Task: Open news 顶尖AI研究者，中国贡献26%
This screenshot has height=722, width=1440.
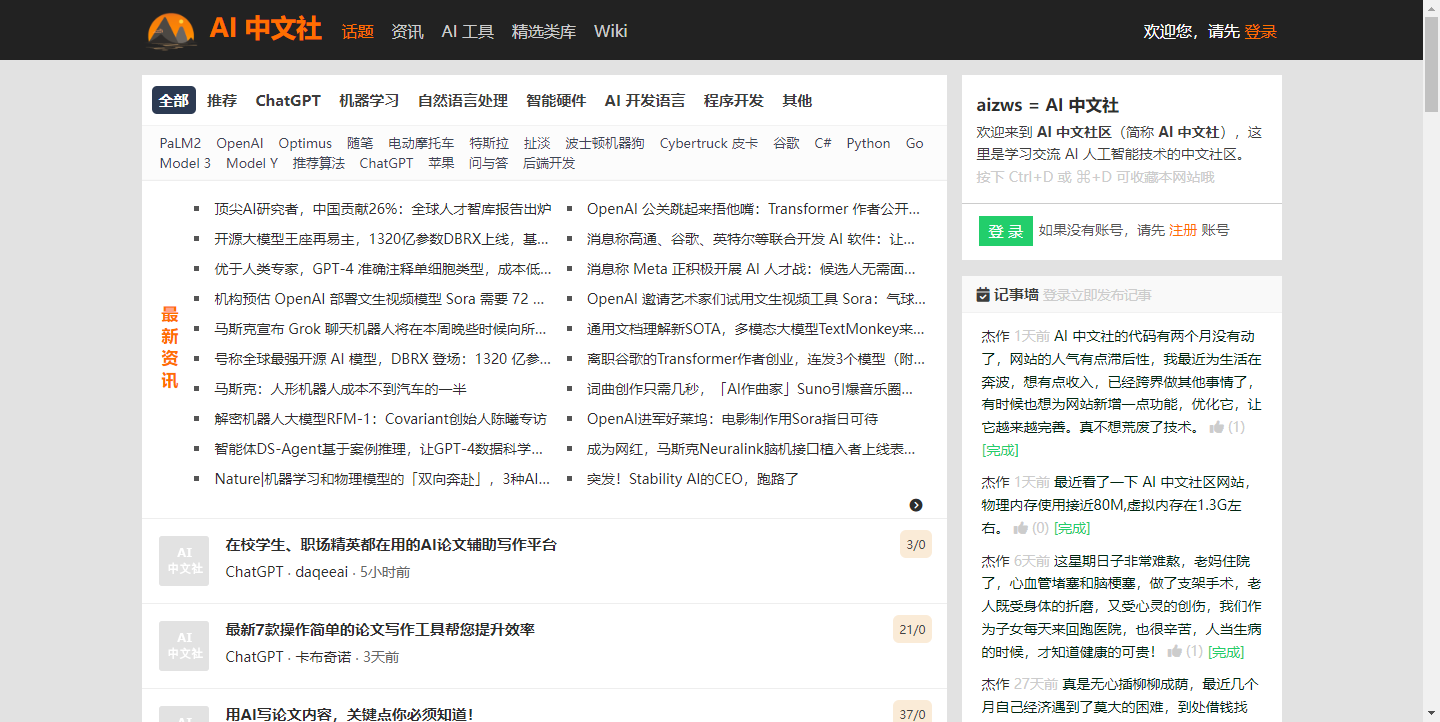Action: pyautogui.click(x=383, y=209)
